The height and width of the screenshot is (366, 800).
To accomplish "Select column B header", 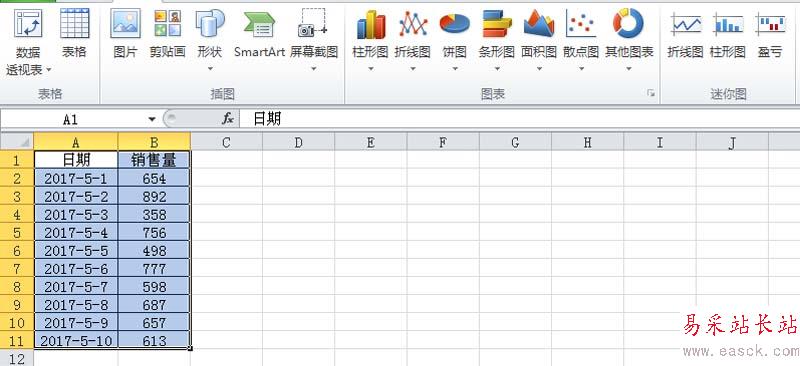I will tap(155, 142).
